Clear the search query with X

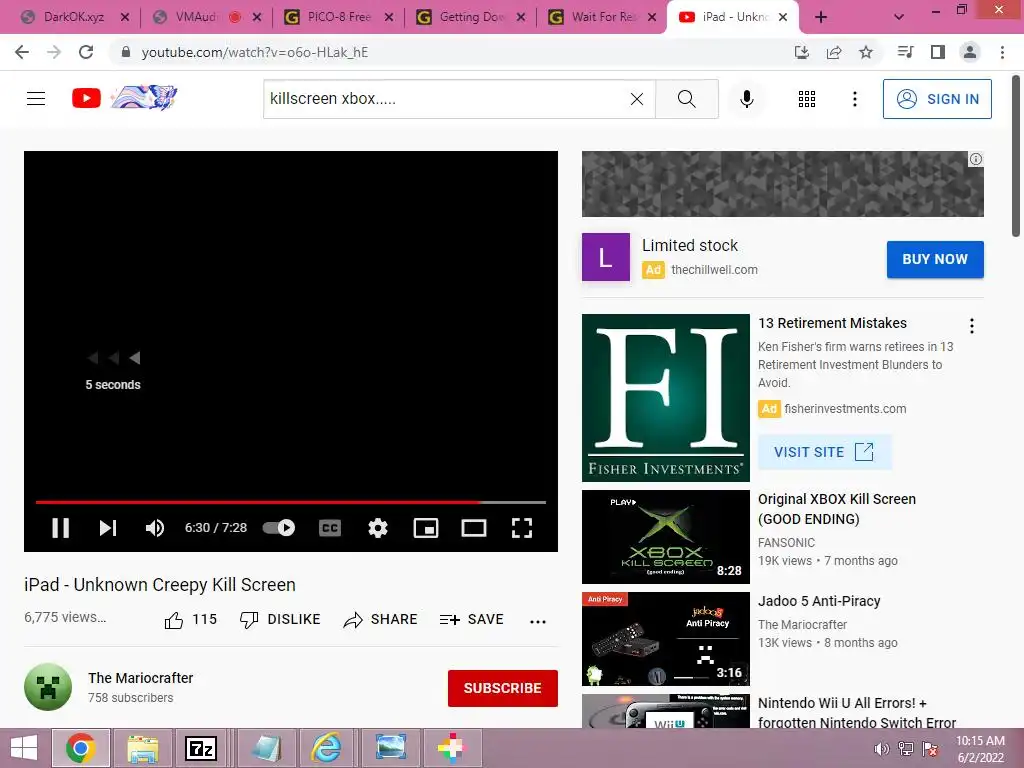[637, 99]
